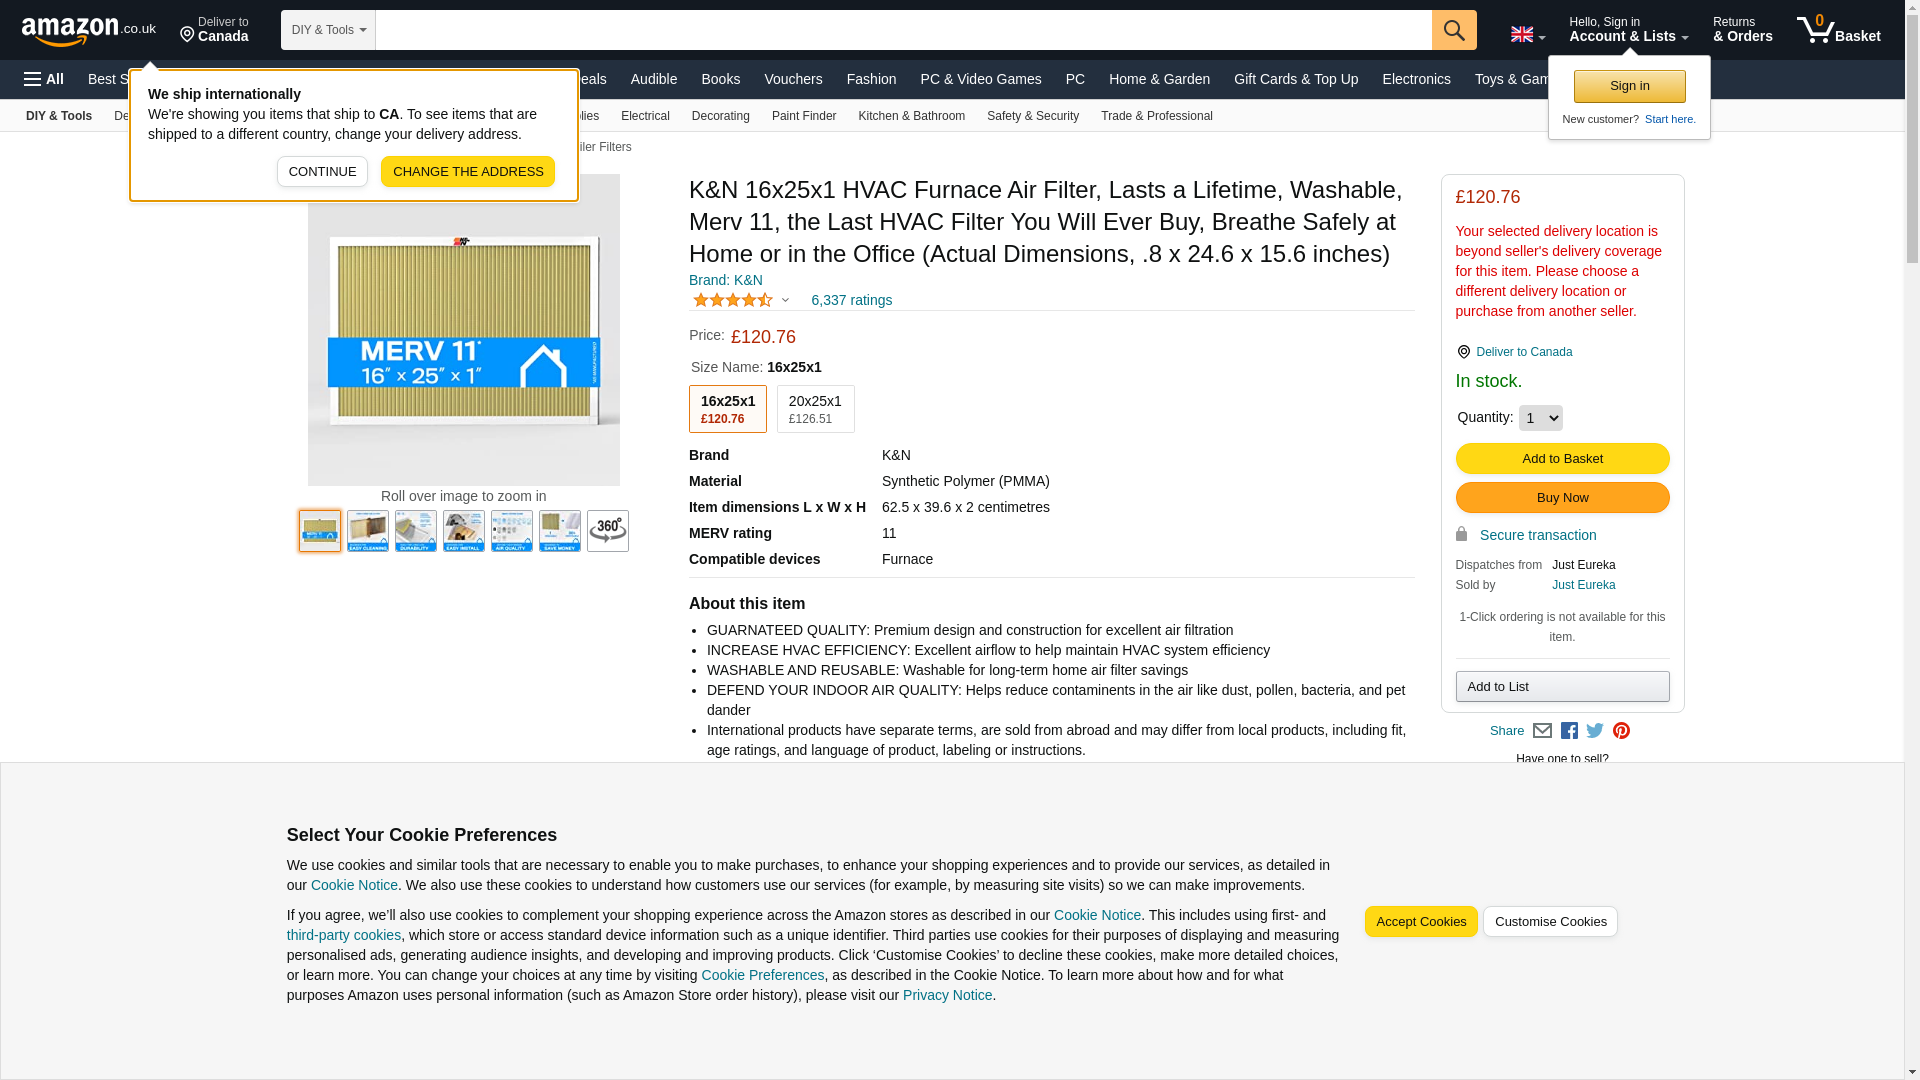Click Add to Basket button
The image size is (1920, 1080).
[x=1561, y=459]
